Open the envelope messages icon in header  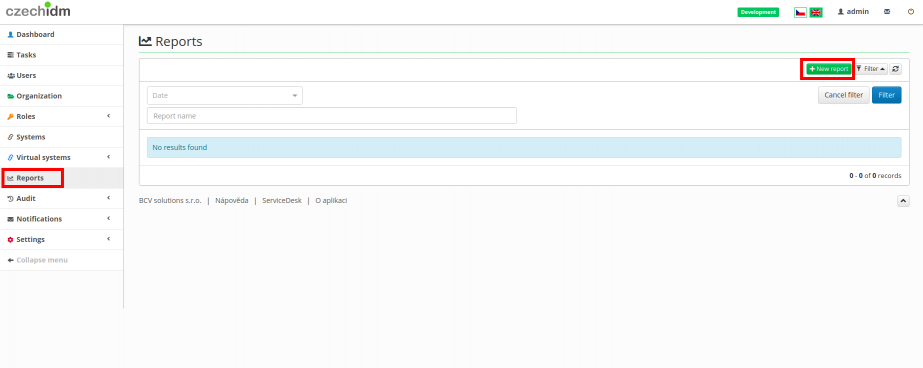[887, 12]
